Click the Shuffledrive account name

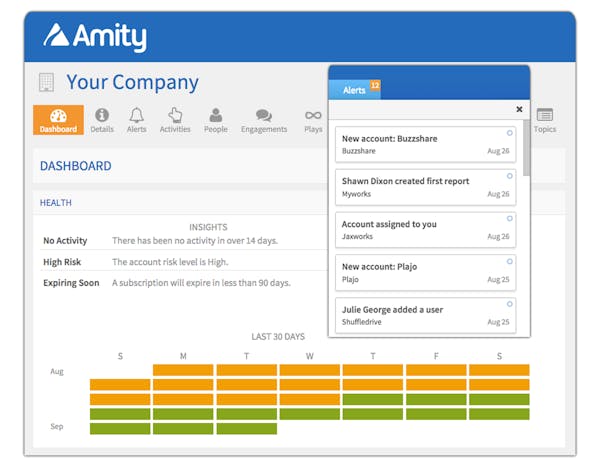coord(362,322)
